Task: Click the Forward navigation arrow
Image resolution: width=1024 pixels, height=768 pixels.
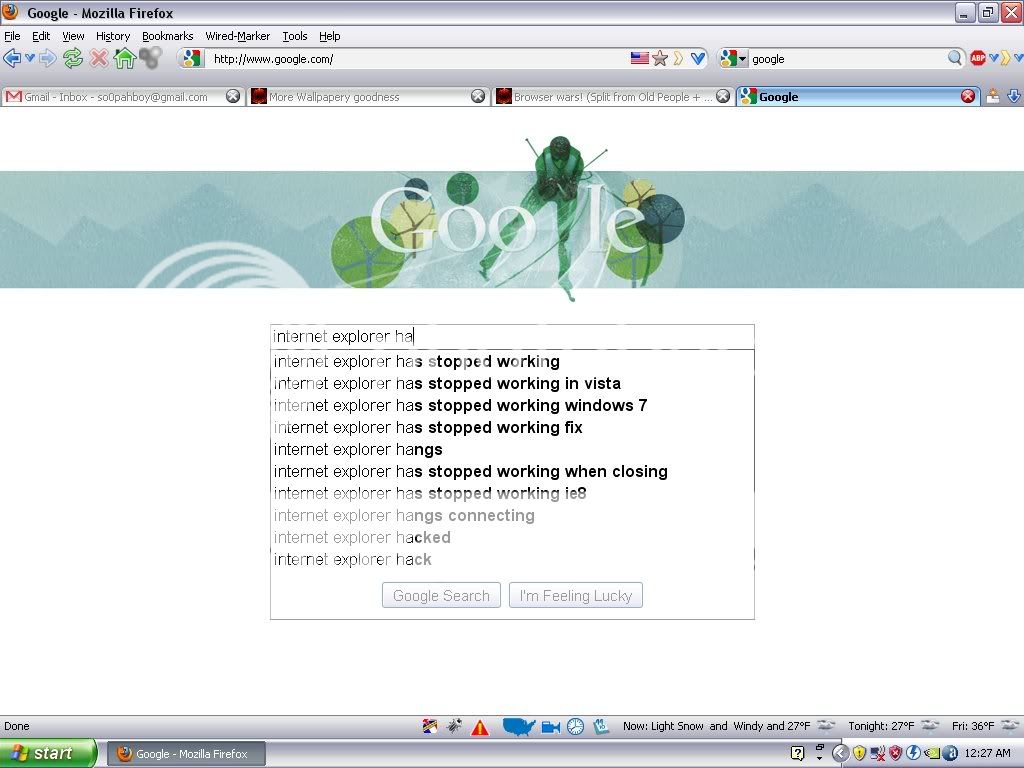Action: 48,59
